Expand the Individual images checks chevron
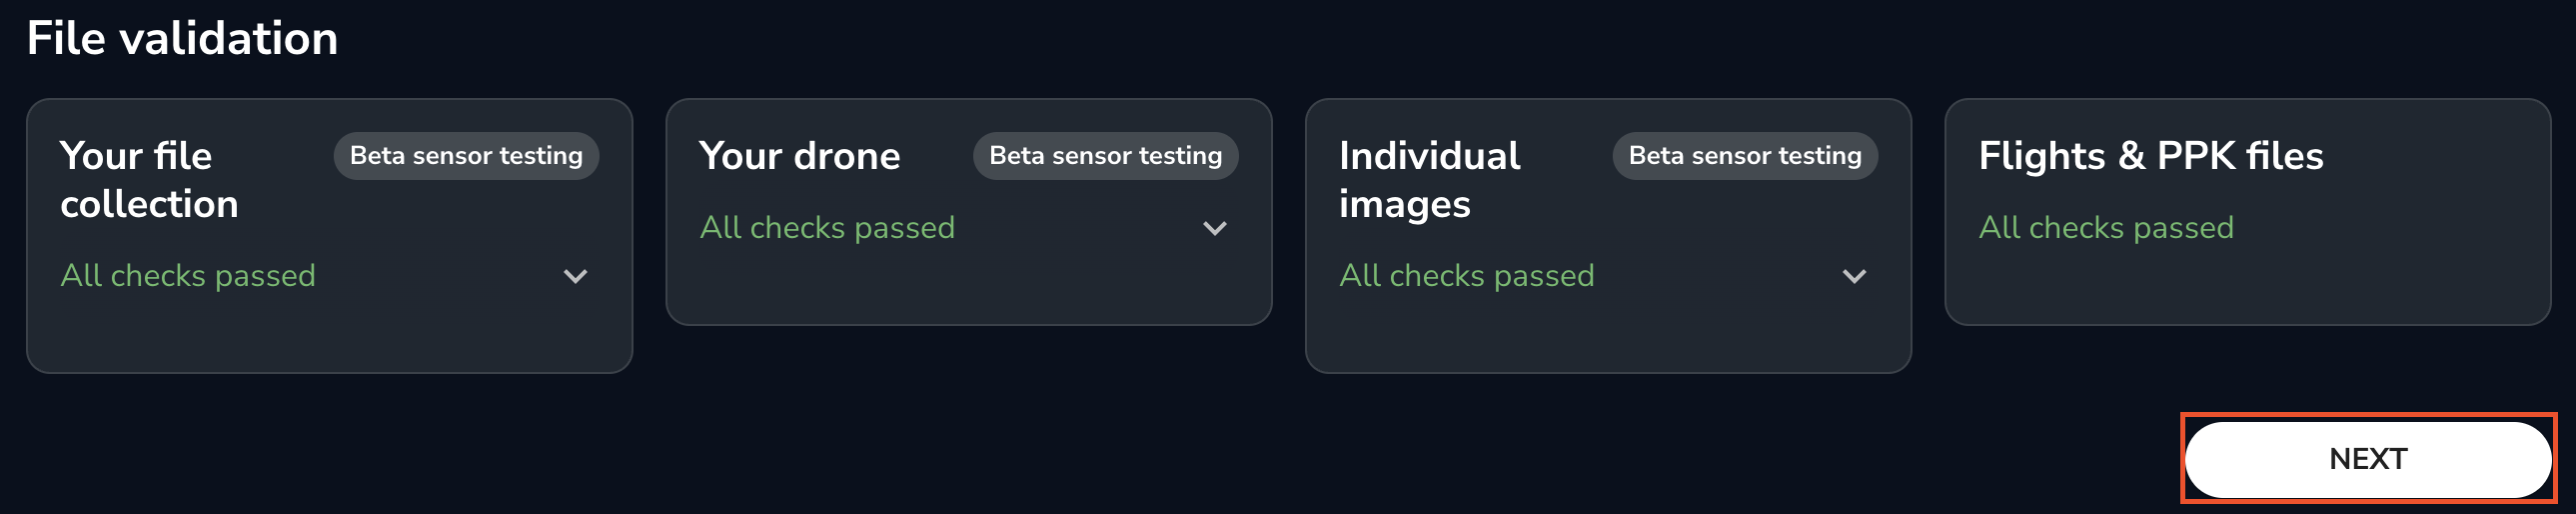 1854,276
